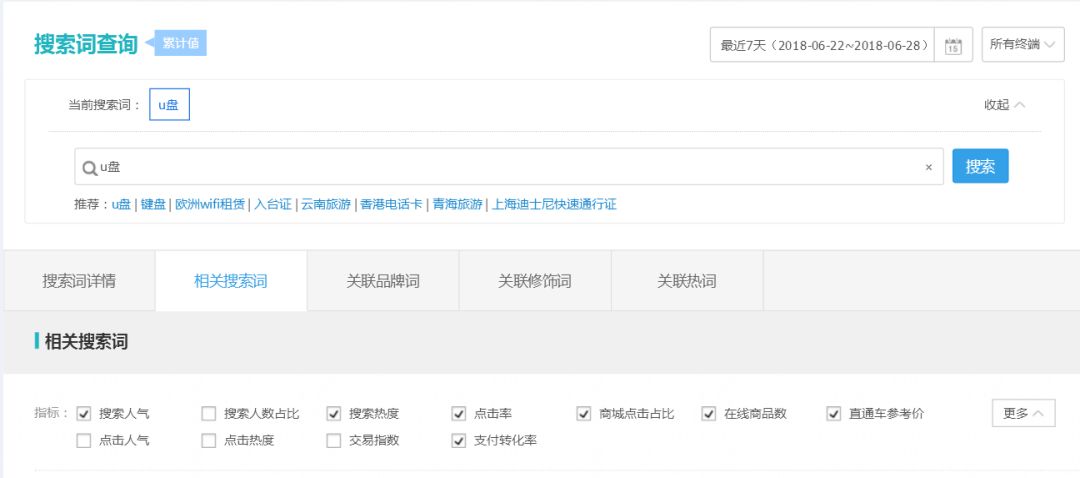Screen dimensions: 1080x478
Task: Clear search text with the × icon
Action: (928, 167)
